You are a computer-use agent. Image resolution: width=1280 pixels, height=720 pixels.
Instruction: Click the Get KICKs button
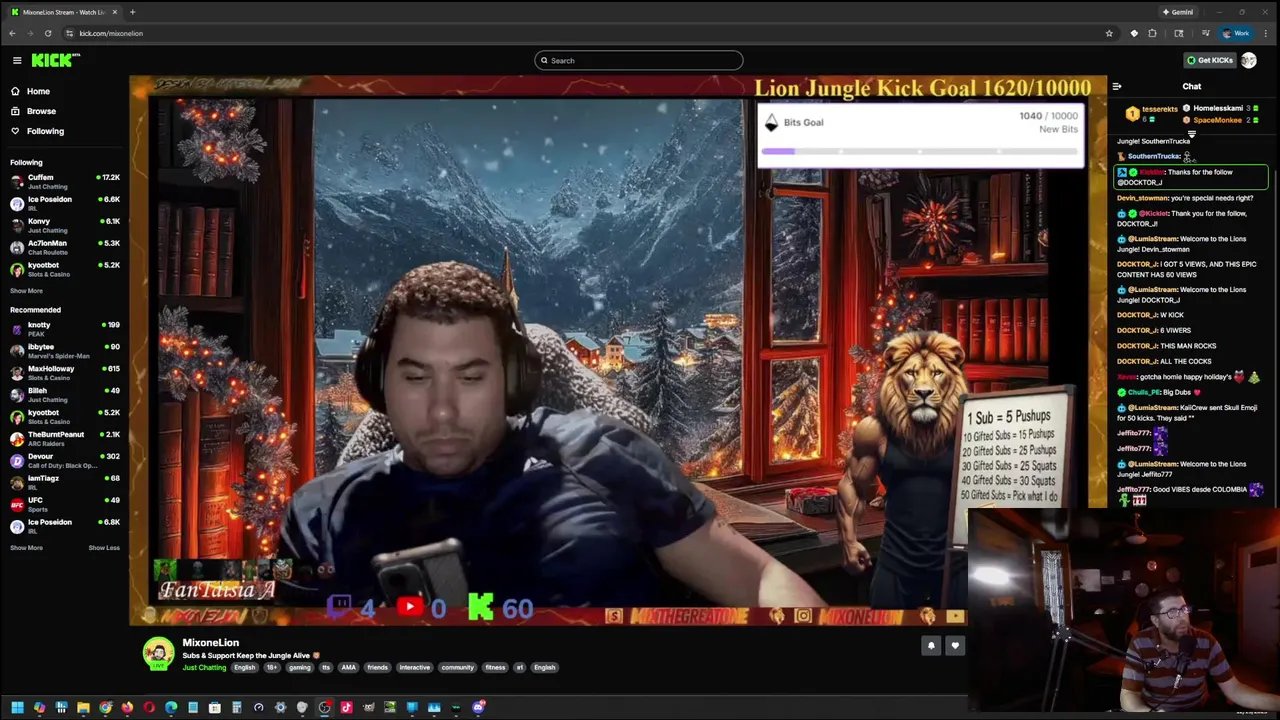(x=1209, y=60)
